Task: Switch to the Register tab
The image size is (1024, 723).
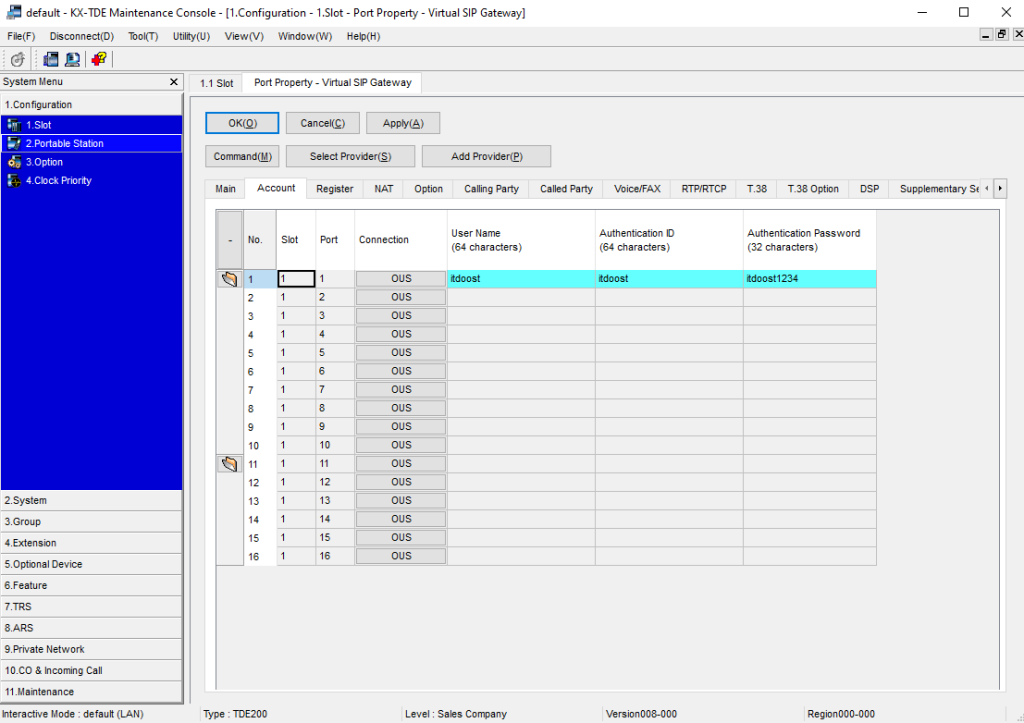Action: coord(334,189)
